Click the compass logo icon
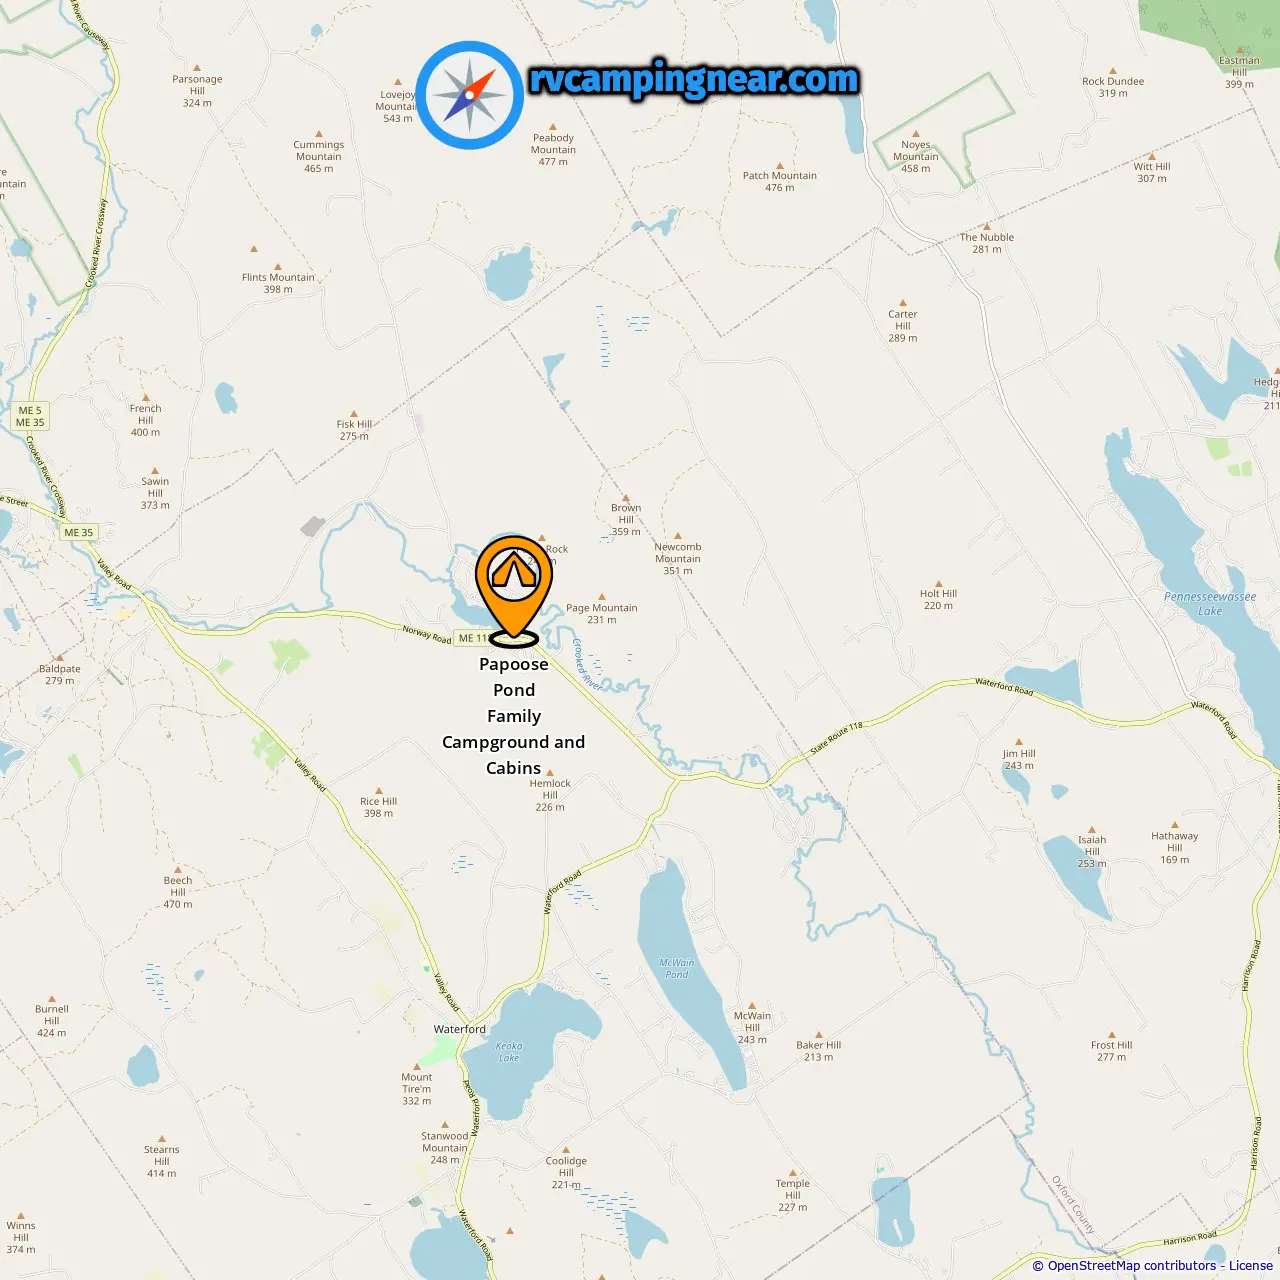 469,95
